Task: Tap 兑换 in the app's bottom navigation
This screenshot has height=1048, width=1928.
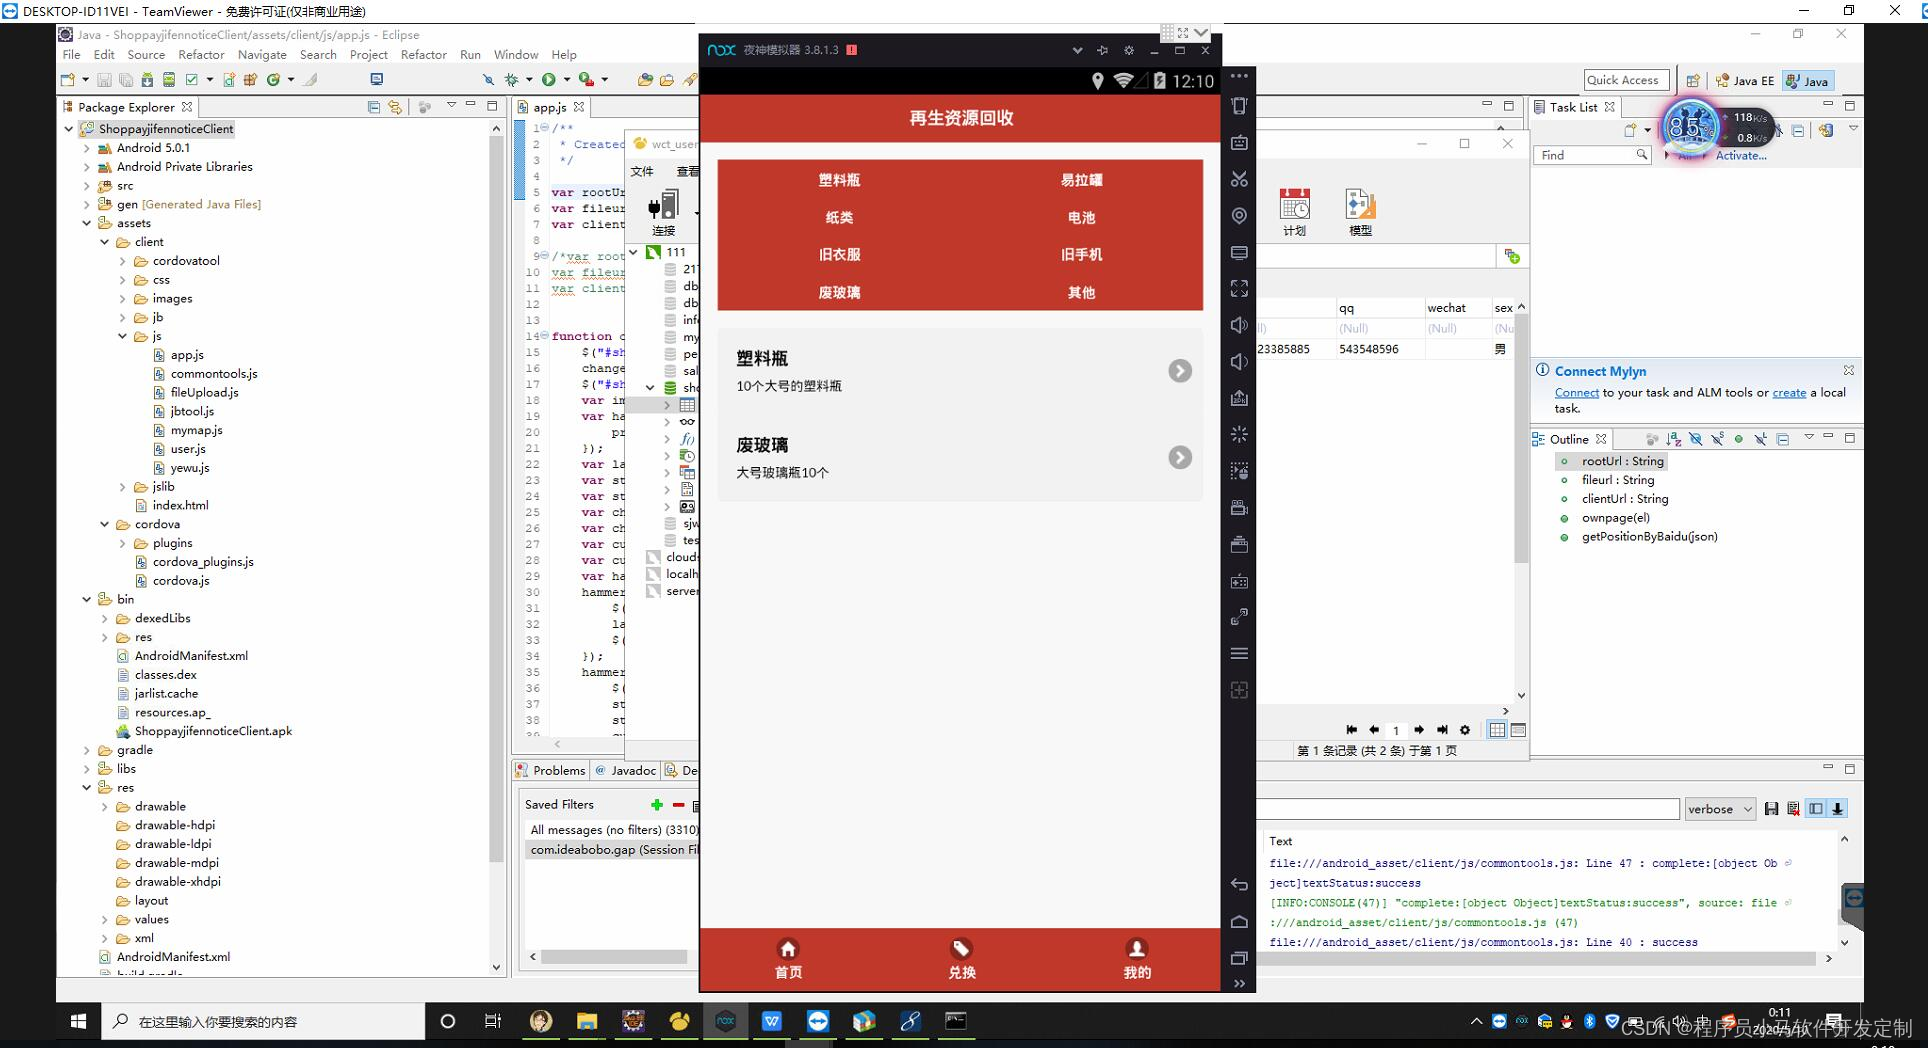Action: click(960, 960)
